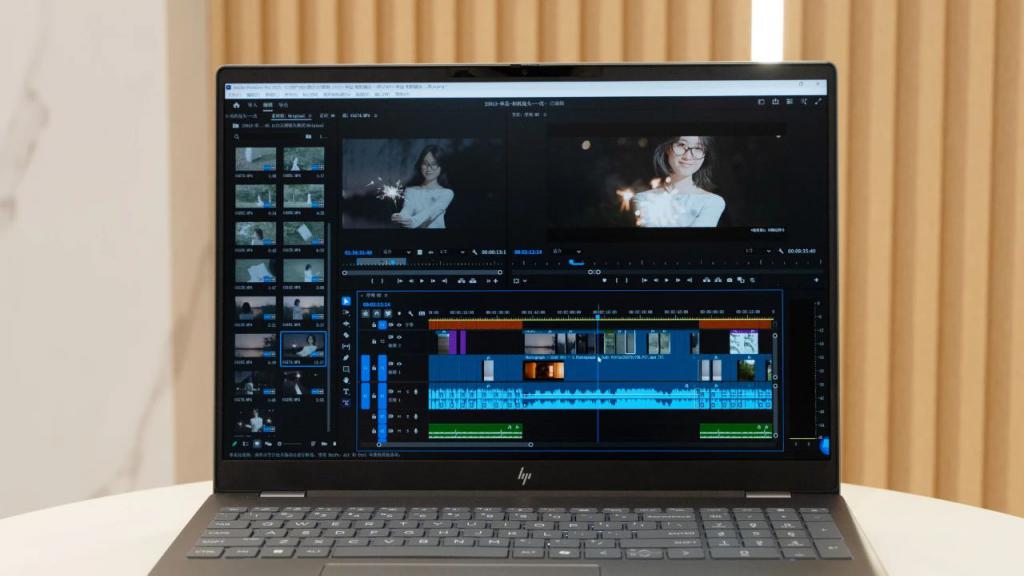Click Quick Export icon in header bar
The width and height of the screenshot is (1024, 576).
775,102
